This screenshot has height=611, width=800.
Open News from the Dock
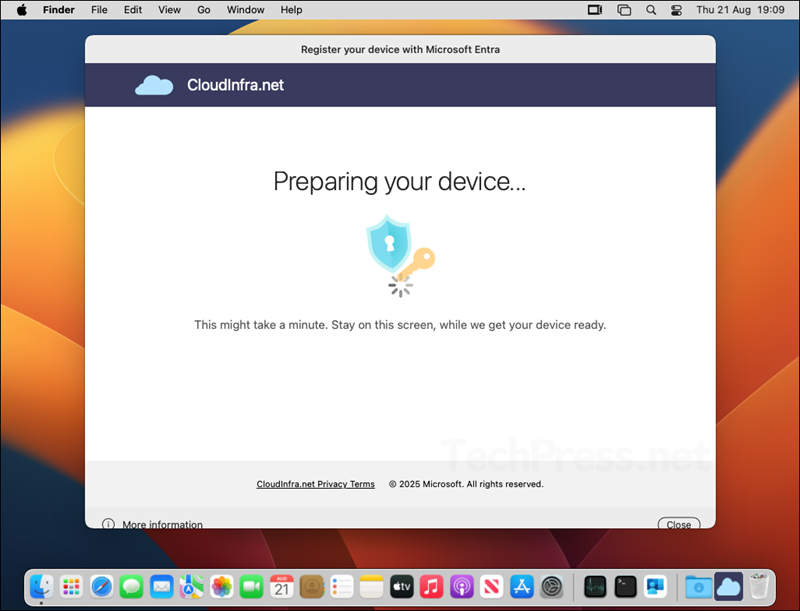[491, 587]
